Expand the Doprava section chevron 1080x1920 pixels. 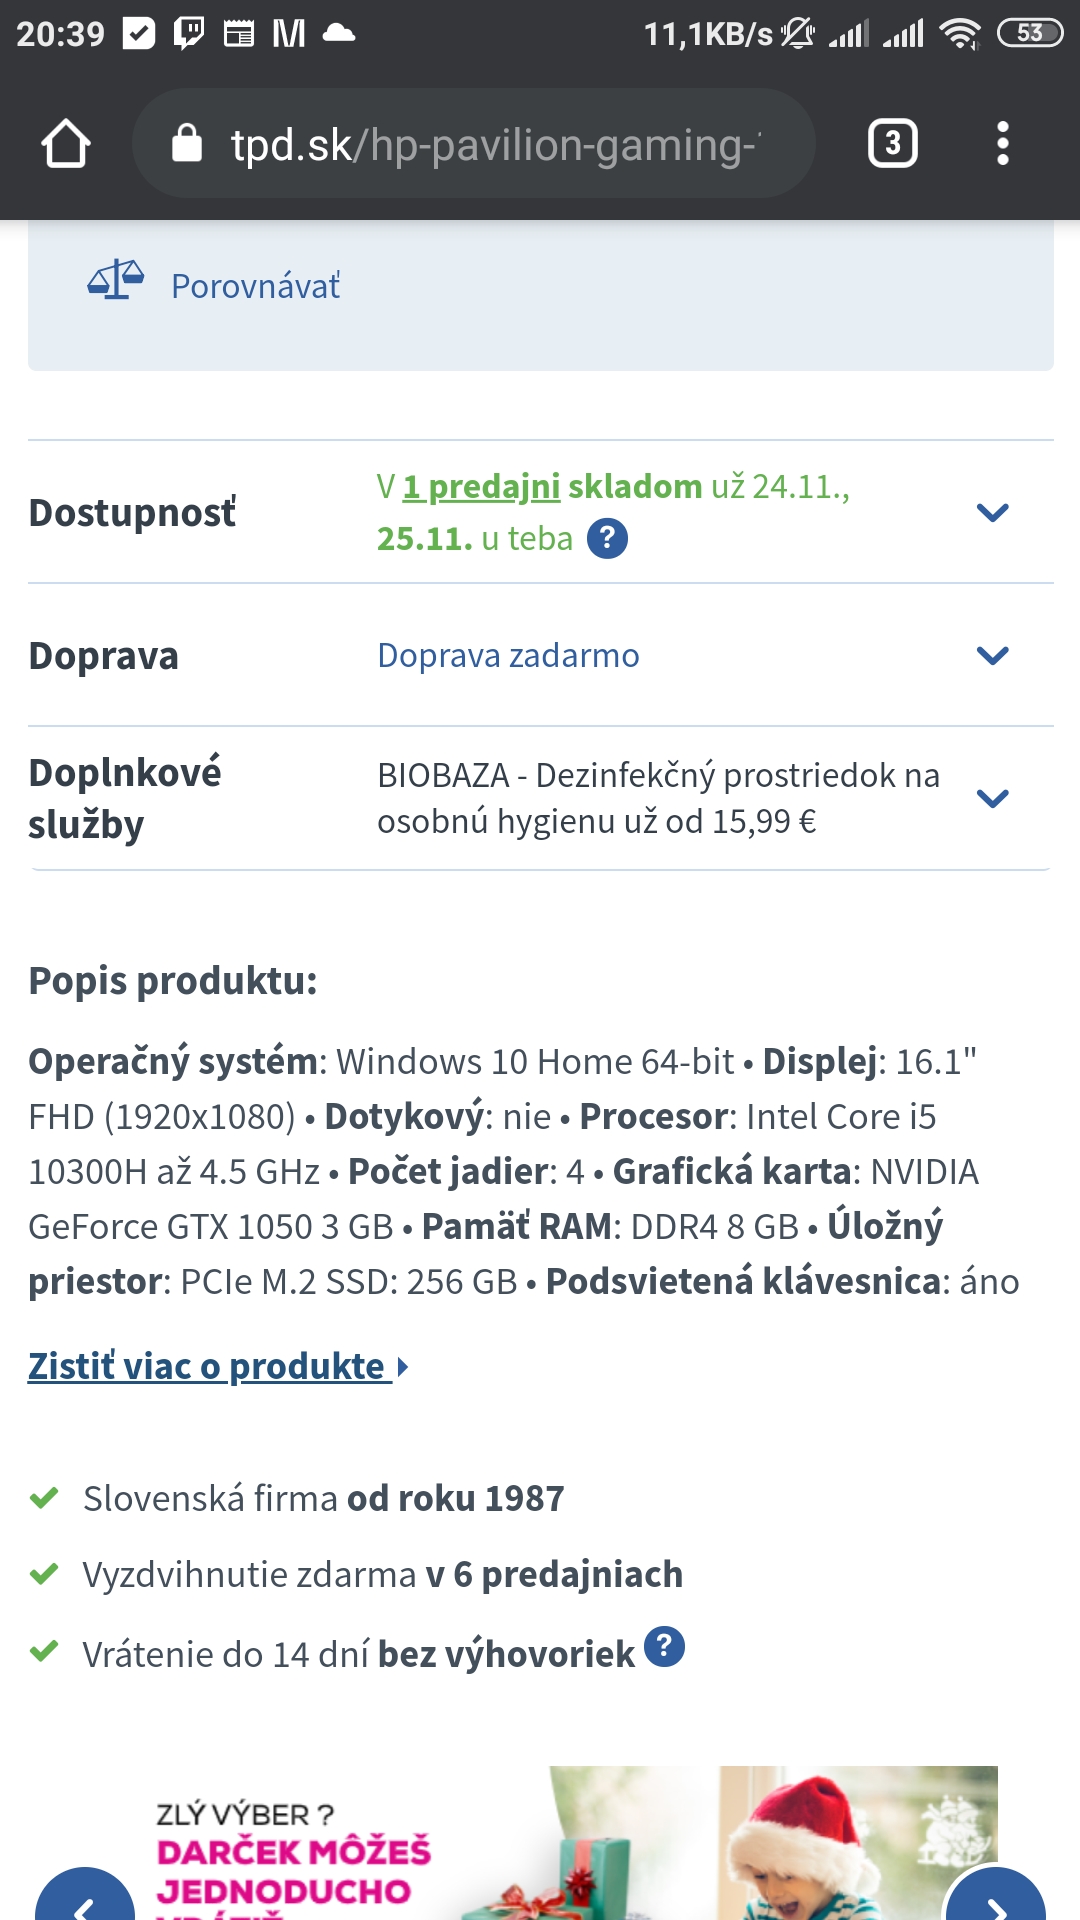pos(992,656)
